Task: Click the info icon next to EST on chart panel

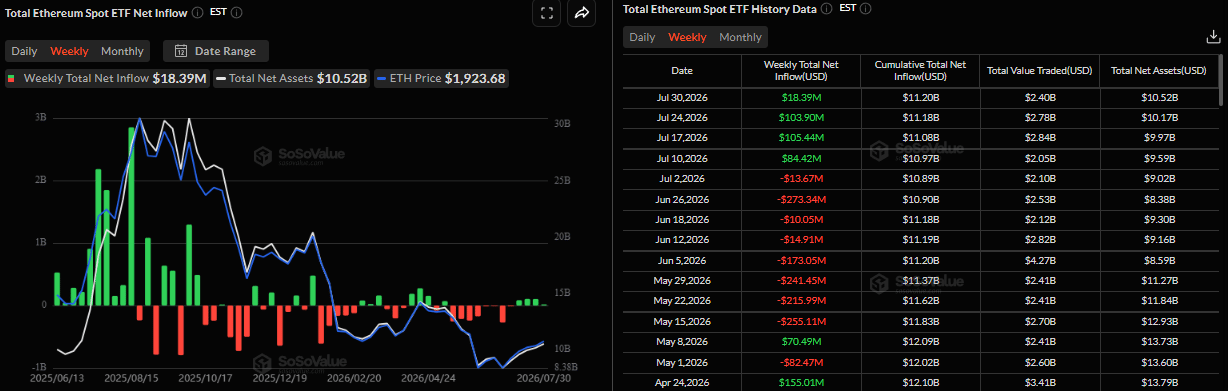Action: pyautogui.click(x=236, y=13)
